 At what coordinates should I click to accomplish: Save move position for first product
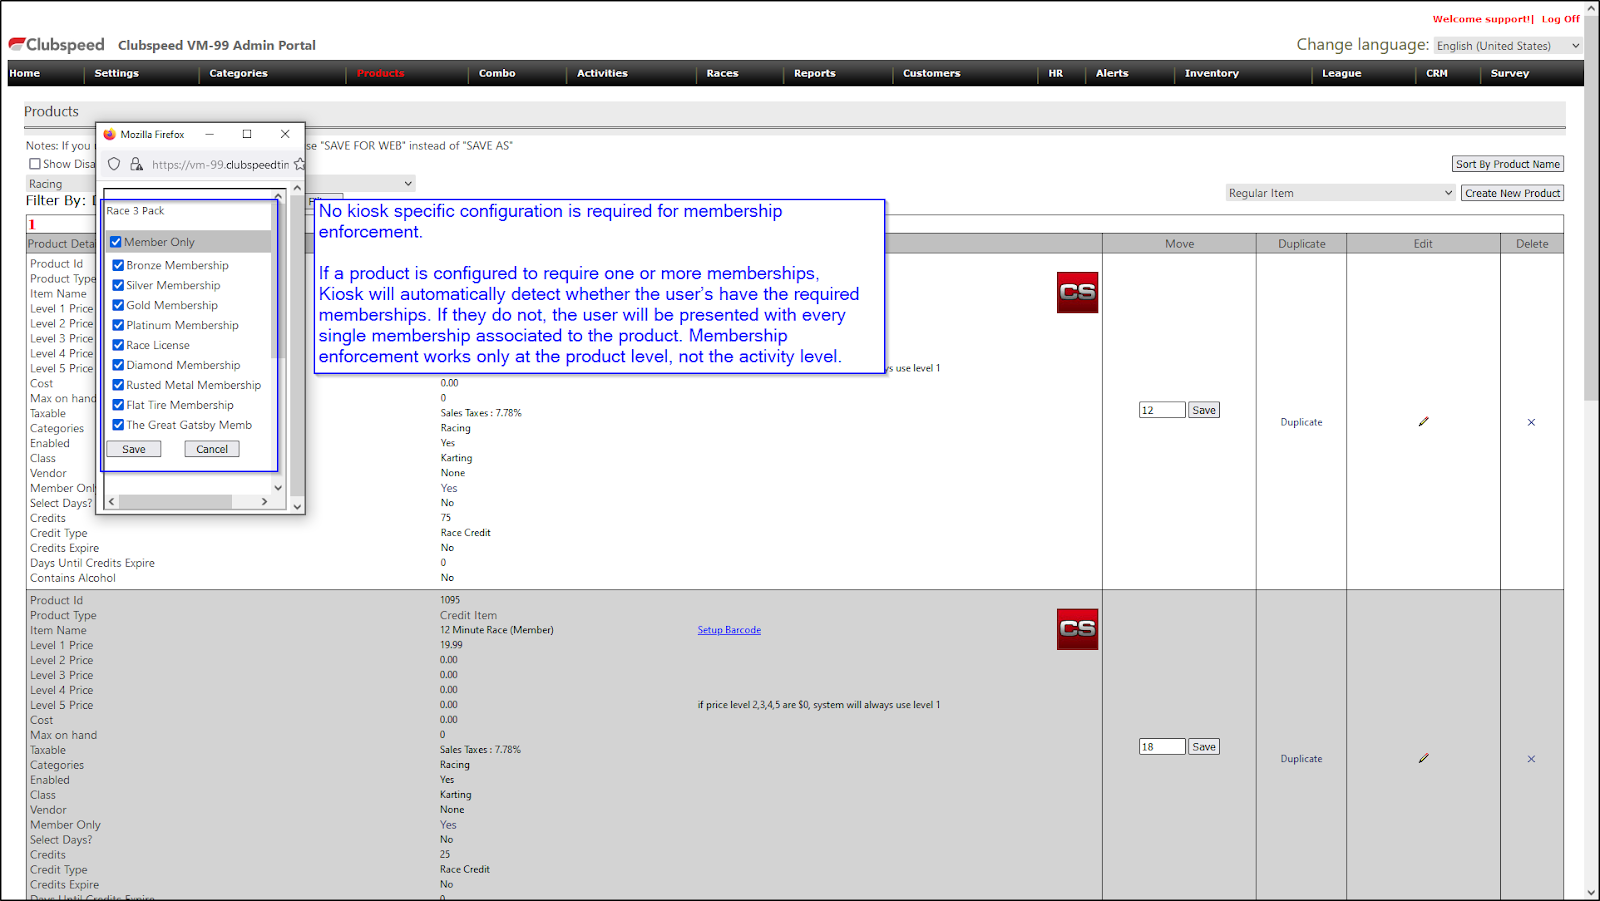coord(1204,410)
